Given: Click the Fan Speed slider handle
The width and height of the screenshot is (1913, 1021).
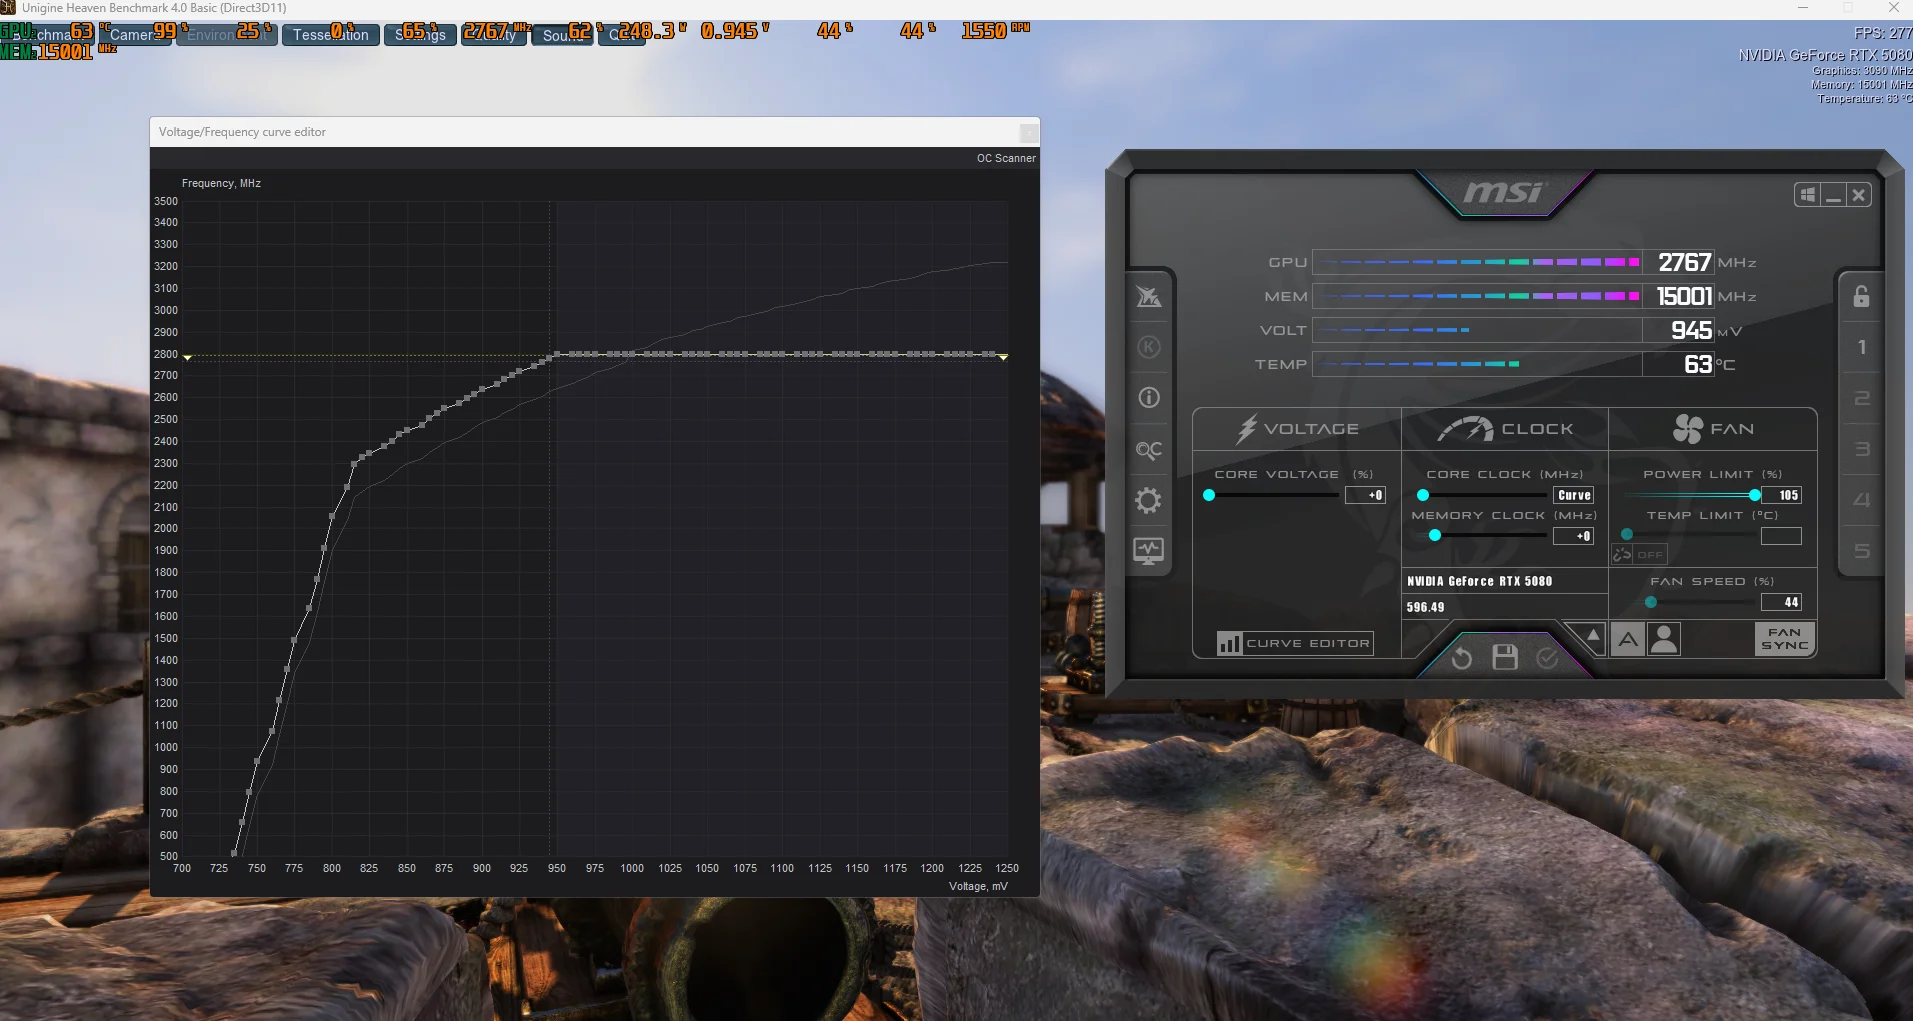Looking at the screenshot, I should [1651, 602].
